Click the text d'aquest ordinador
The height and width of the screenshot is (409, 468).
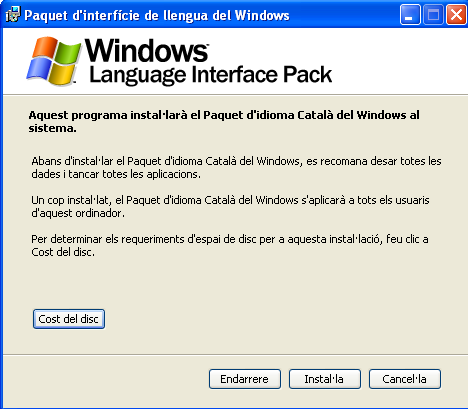(78, 213)
